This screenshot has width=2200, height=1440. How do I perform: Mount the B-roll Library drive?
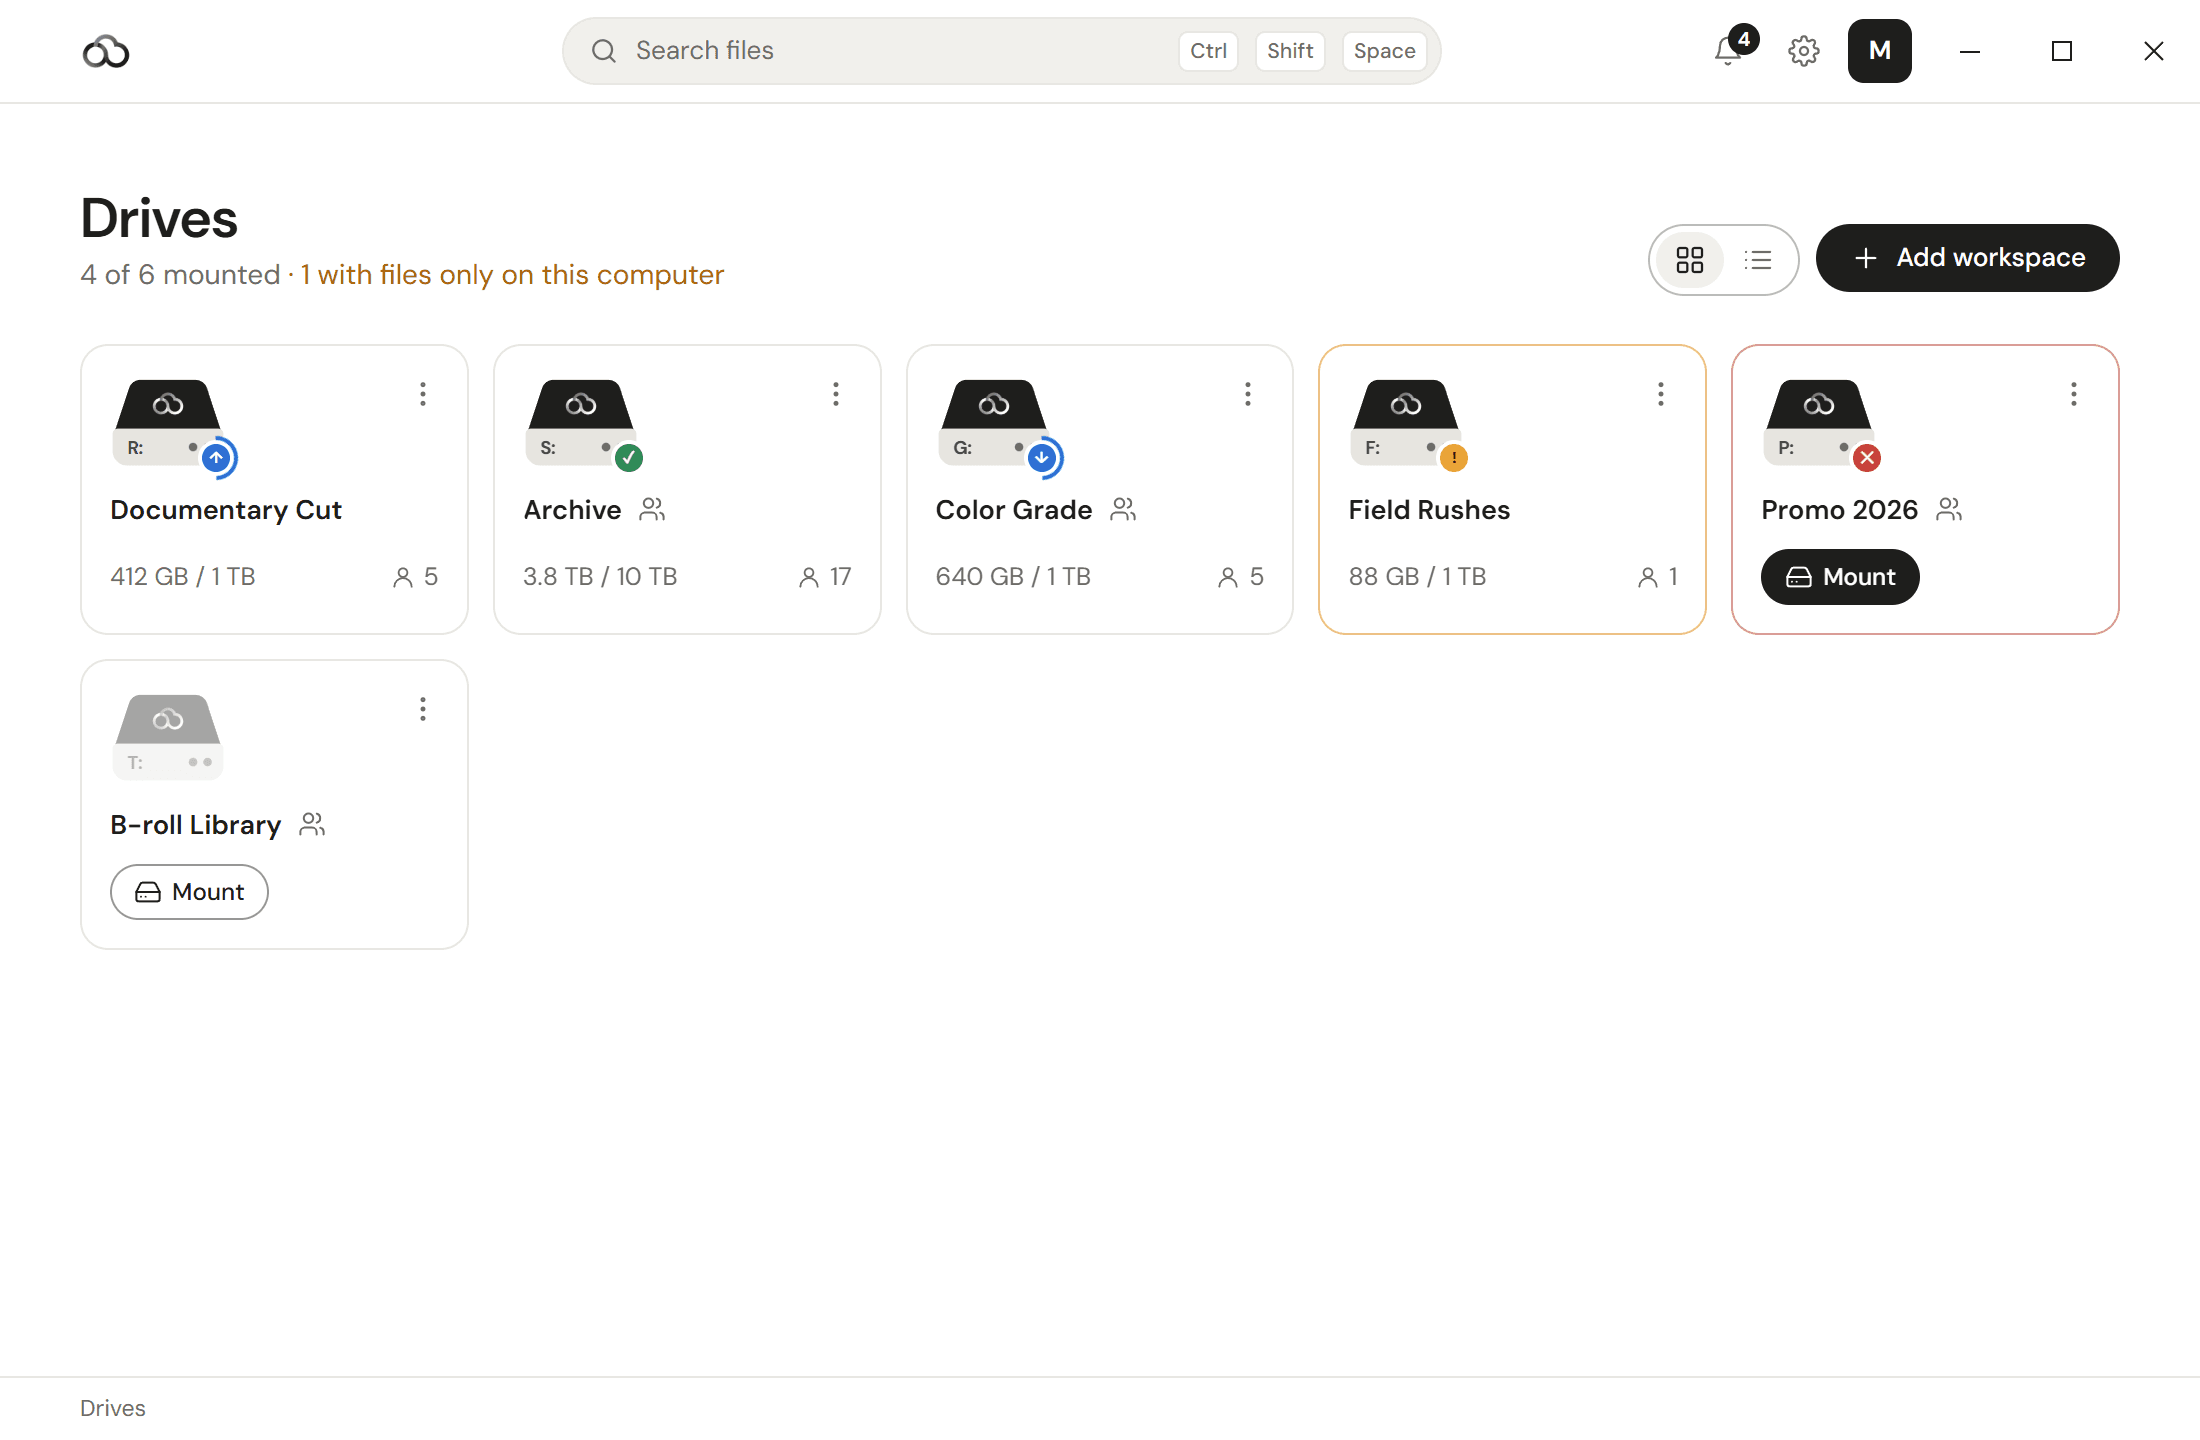pos(189,892)
